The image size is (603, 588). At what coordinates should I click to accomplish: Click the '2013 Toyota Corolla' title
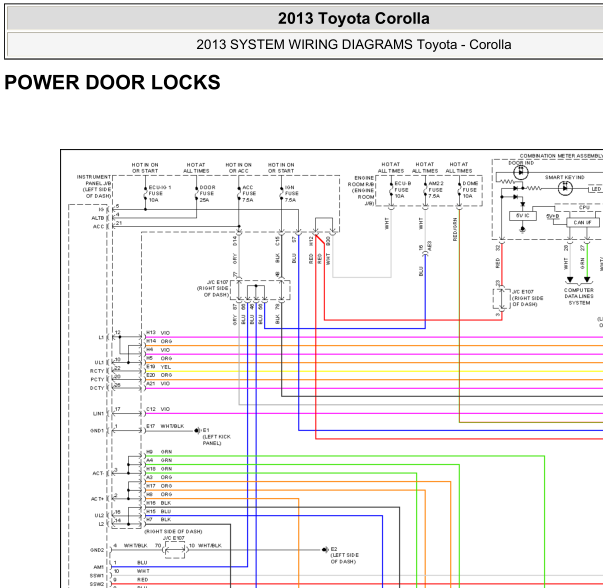coord(353,19)
